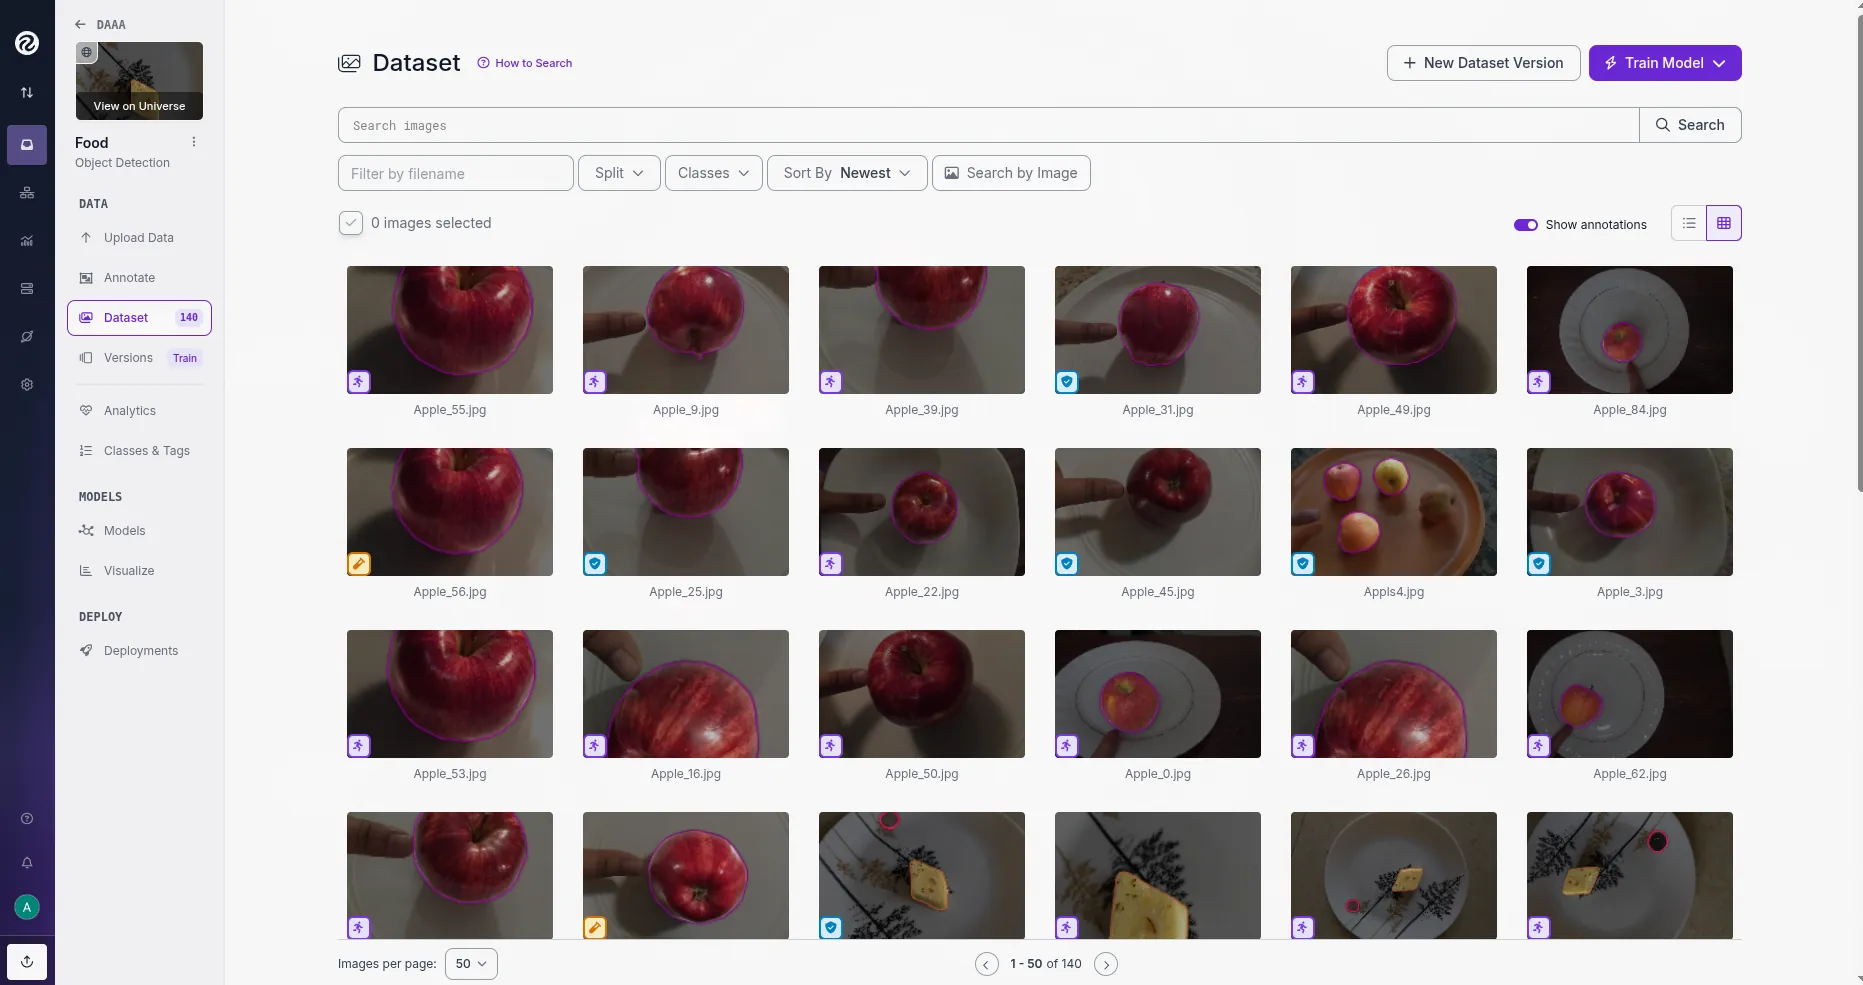Screen dimensions: 1863x985
Task: Open Models in sidebar
Action: tap(139, 531)
